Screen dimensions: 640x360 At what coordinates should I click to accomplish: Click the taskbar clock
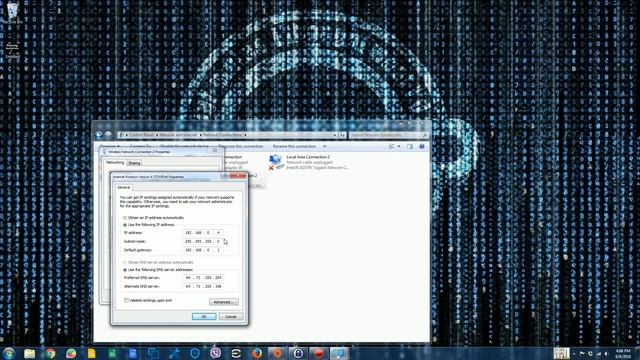(x=623, y=353)
